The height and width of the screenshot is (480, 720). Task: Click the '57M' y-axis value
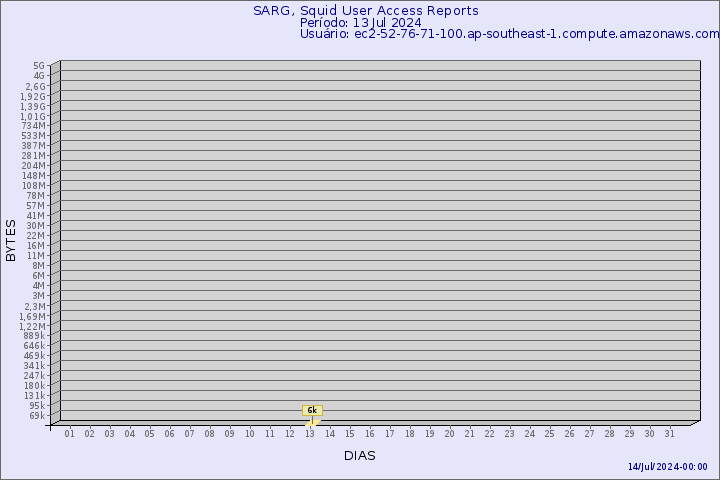point(36,206)
